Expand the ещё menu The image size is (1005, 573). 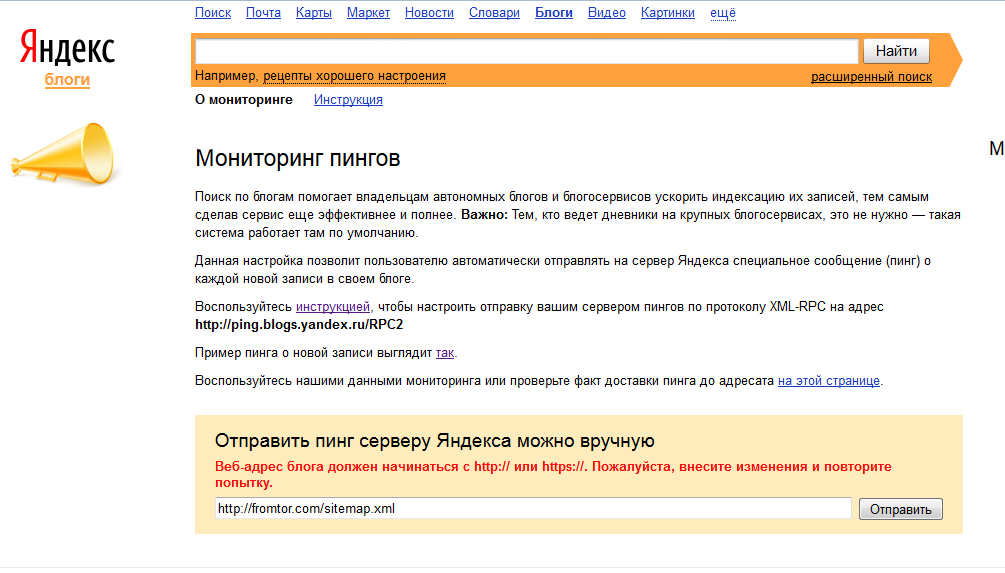[723, 13]
